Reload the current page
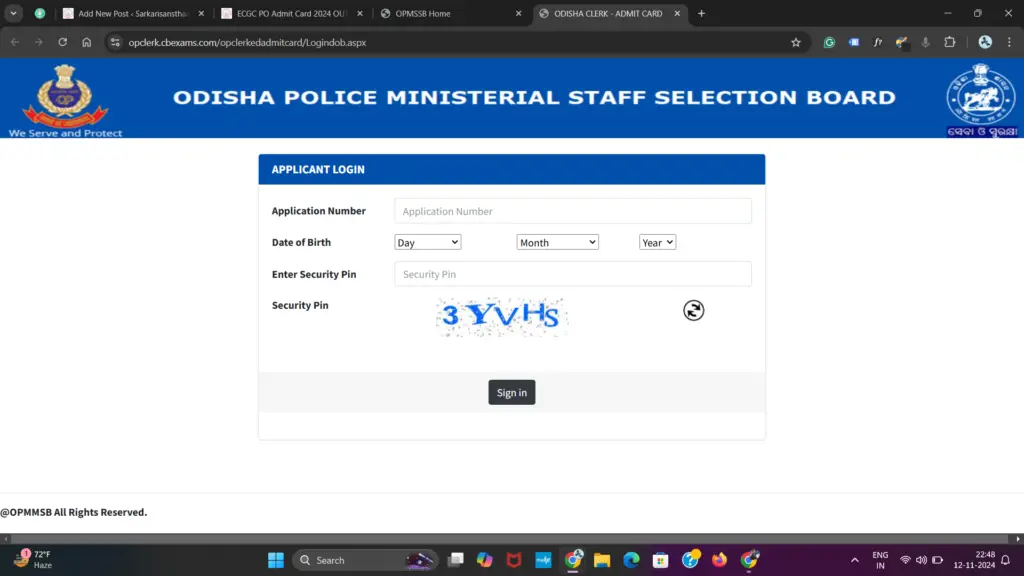Image resolution: width=1024 pixels, height=576 pixels. click(x=63, y=42)
